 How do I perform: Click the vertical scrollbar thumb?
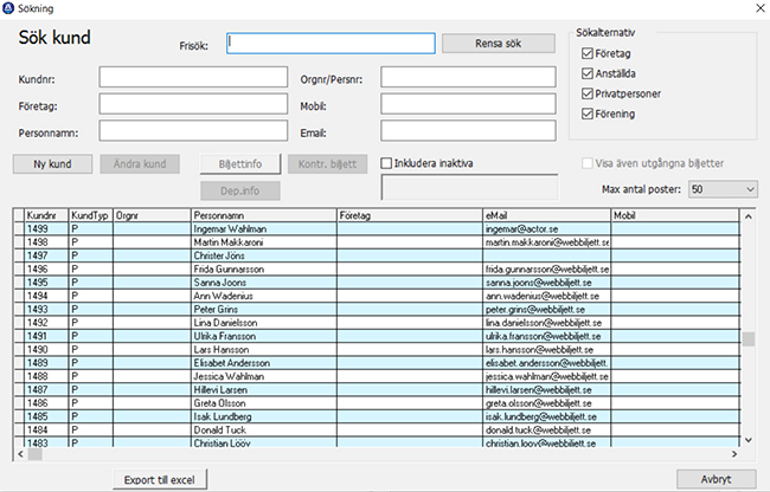pos(748,339)
